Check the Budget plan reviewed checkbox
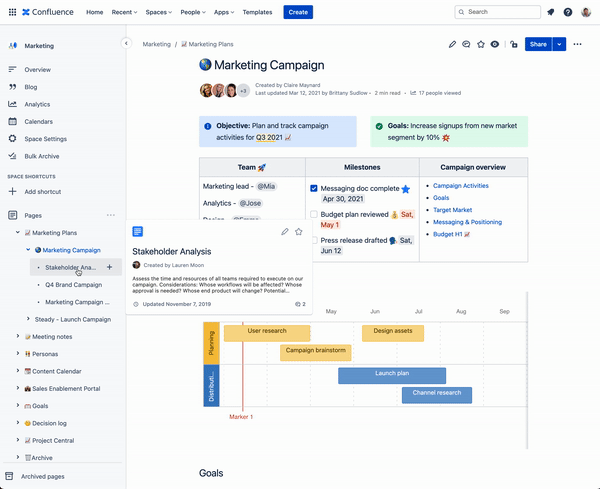The image size is (600, 489). click(314, 214)
